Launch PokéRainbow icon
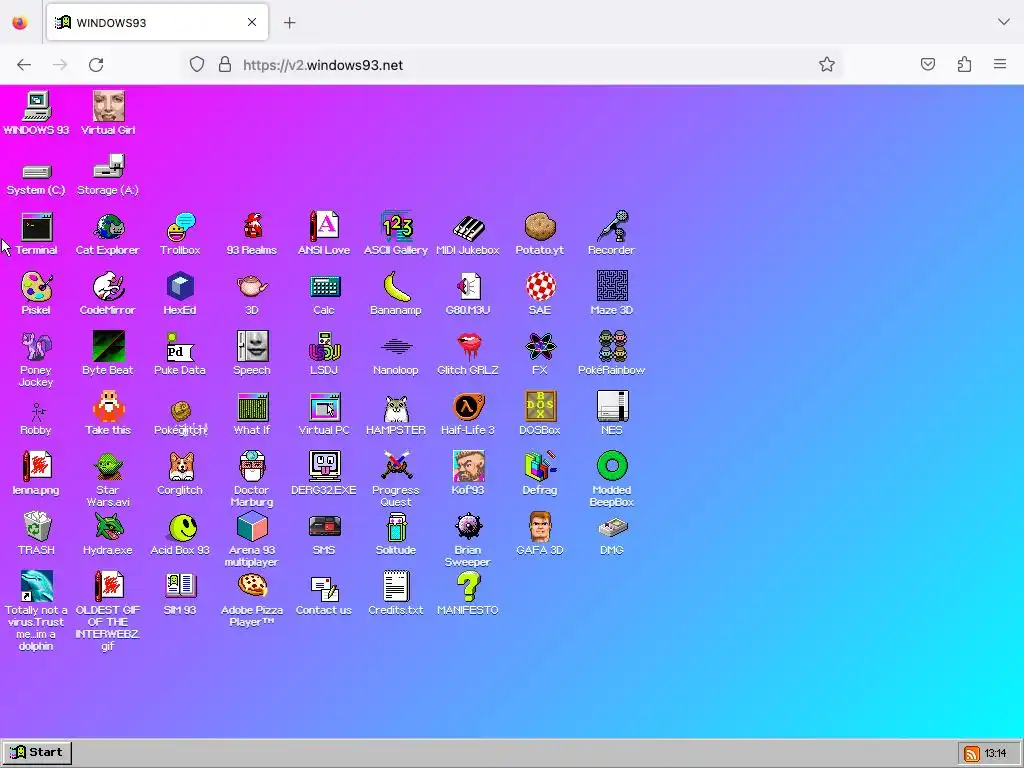The width and height of the screenshot is (1024, 768). [612, 347]
